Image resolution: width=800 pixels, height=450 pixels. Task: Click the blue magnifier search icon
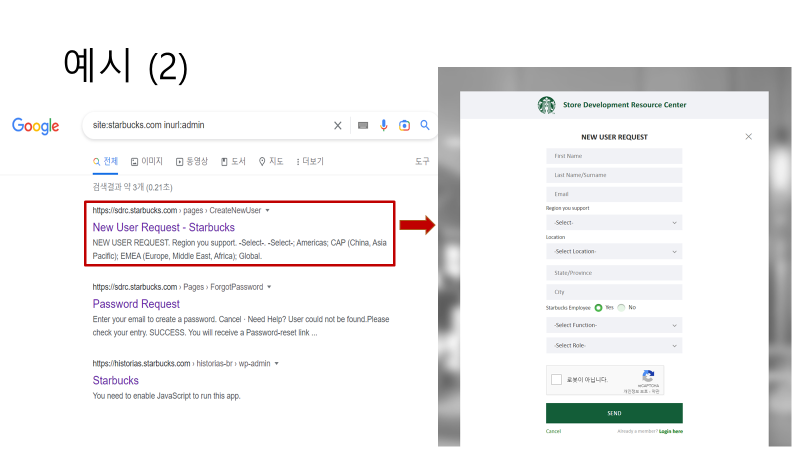(424, 125)
